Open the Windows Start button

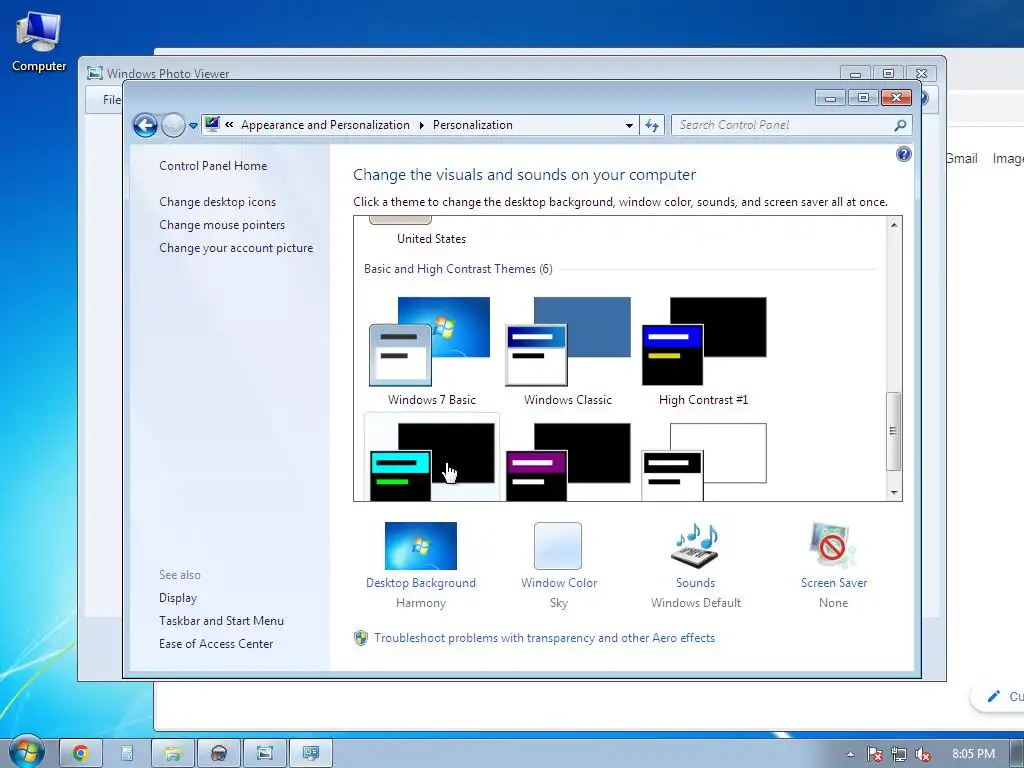25,752
